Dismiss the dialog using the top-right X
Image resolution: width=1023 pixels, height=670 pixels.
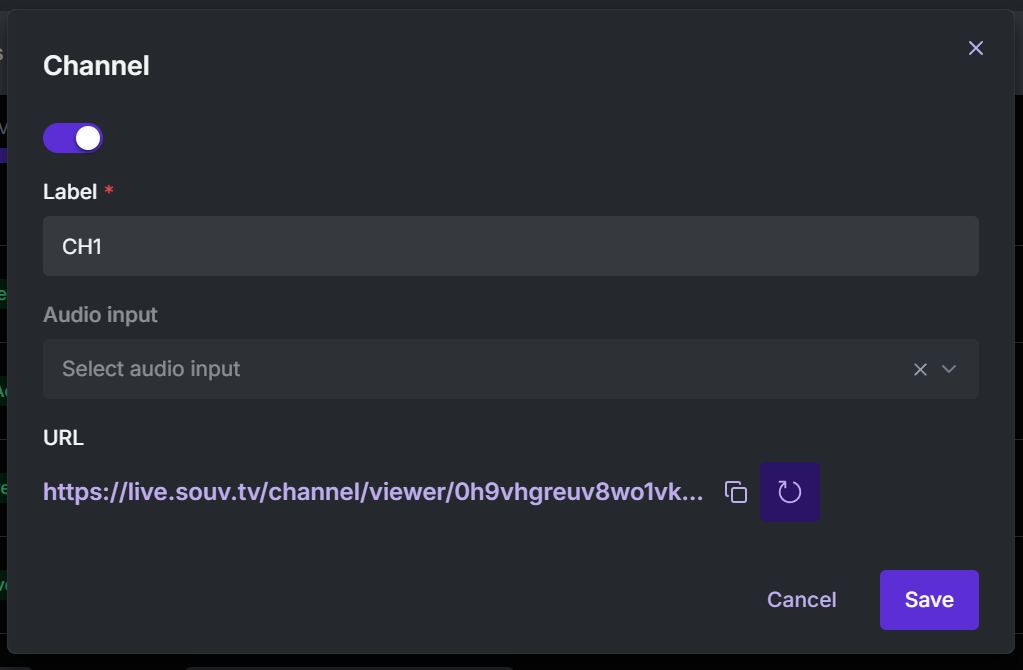tap(975, 47)
